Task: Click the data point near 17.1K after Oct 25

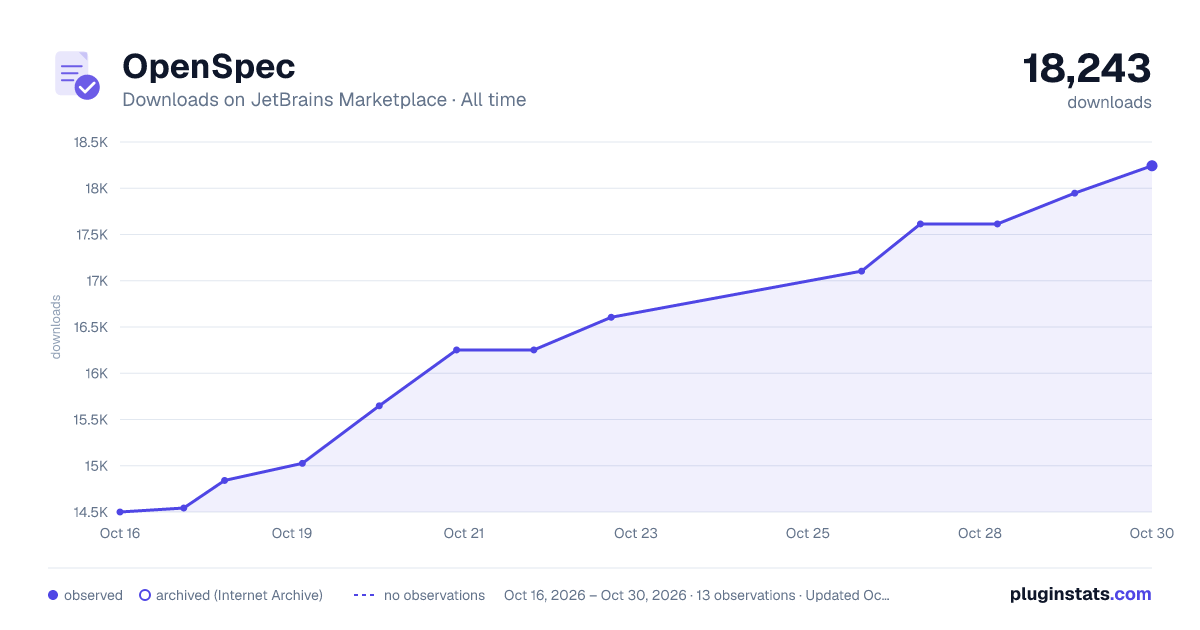Action: click(861, 271)
